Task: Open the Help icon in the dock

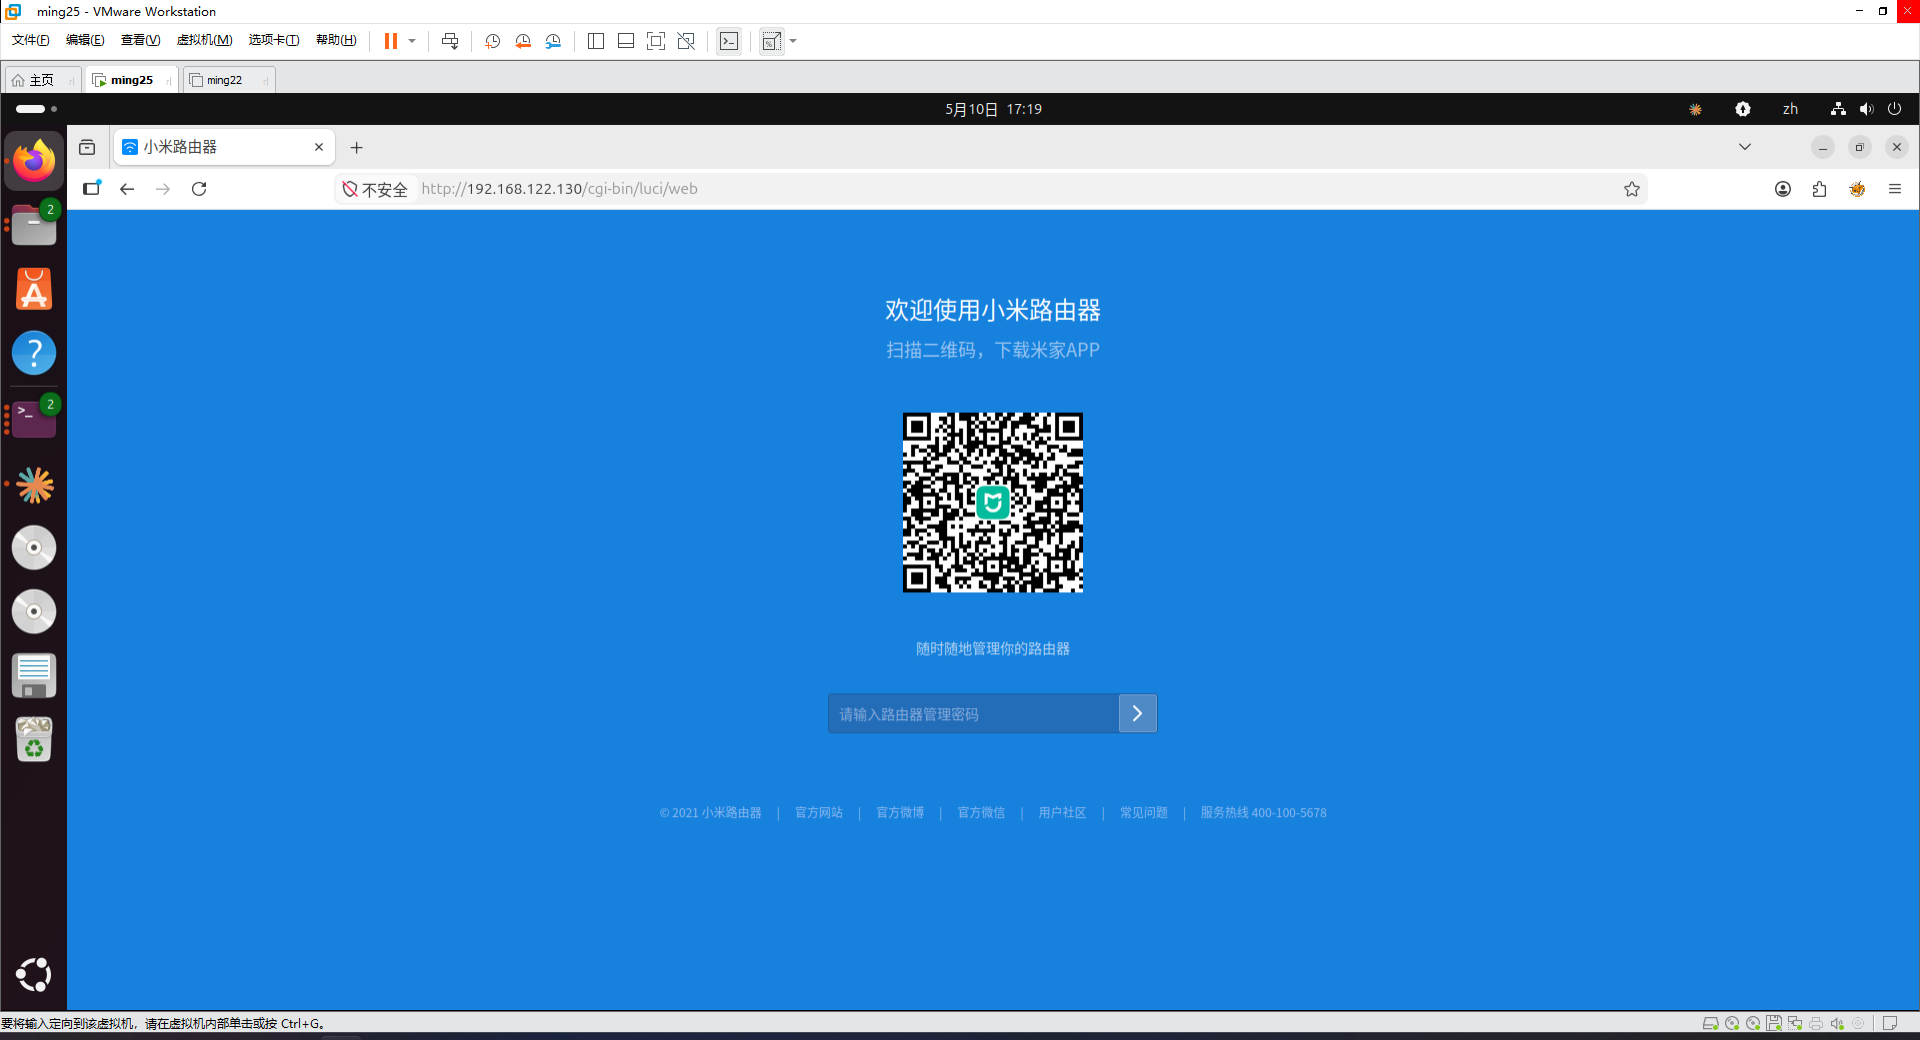Action: click(34, 353)
